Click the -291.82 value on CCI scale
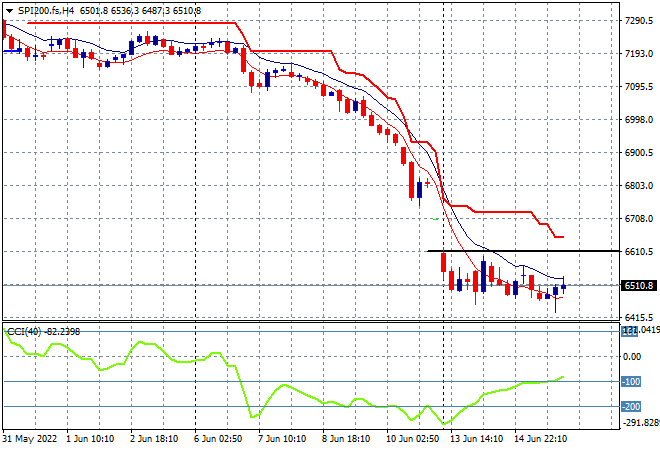The width and height of the screenshot is (660, 450). pyautogui.click(x=641, y=422)
